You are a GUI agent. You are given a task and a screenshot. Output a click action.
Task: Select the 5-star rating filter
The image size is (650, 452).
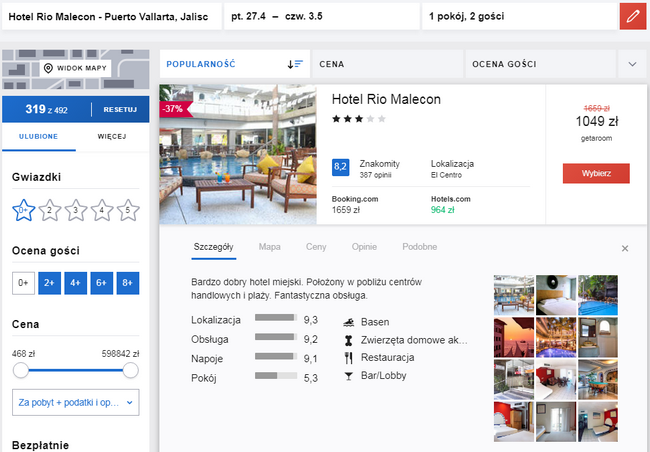127,210
